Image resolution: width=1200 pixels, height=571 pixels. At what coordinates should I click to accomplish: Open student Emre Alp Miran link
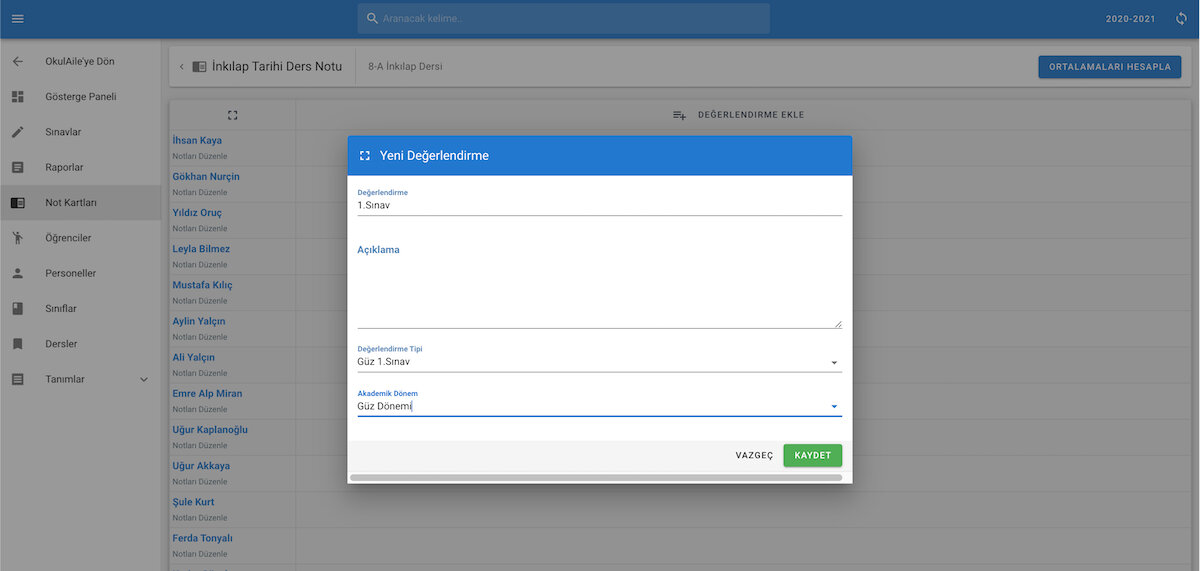[207, 393]
